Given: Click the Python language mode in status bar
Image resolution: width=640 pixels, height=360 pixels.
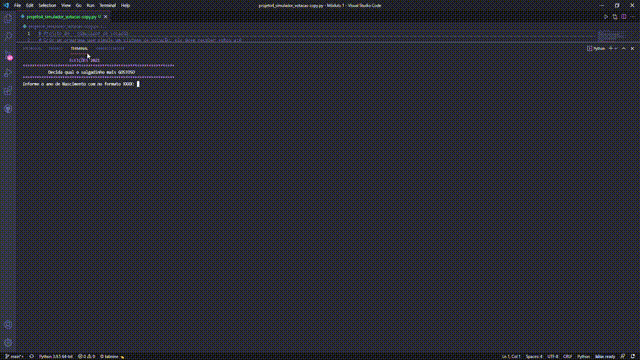Looking at the screenshot, I should coord(583,356).
